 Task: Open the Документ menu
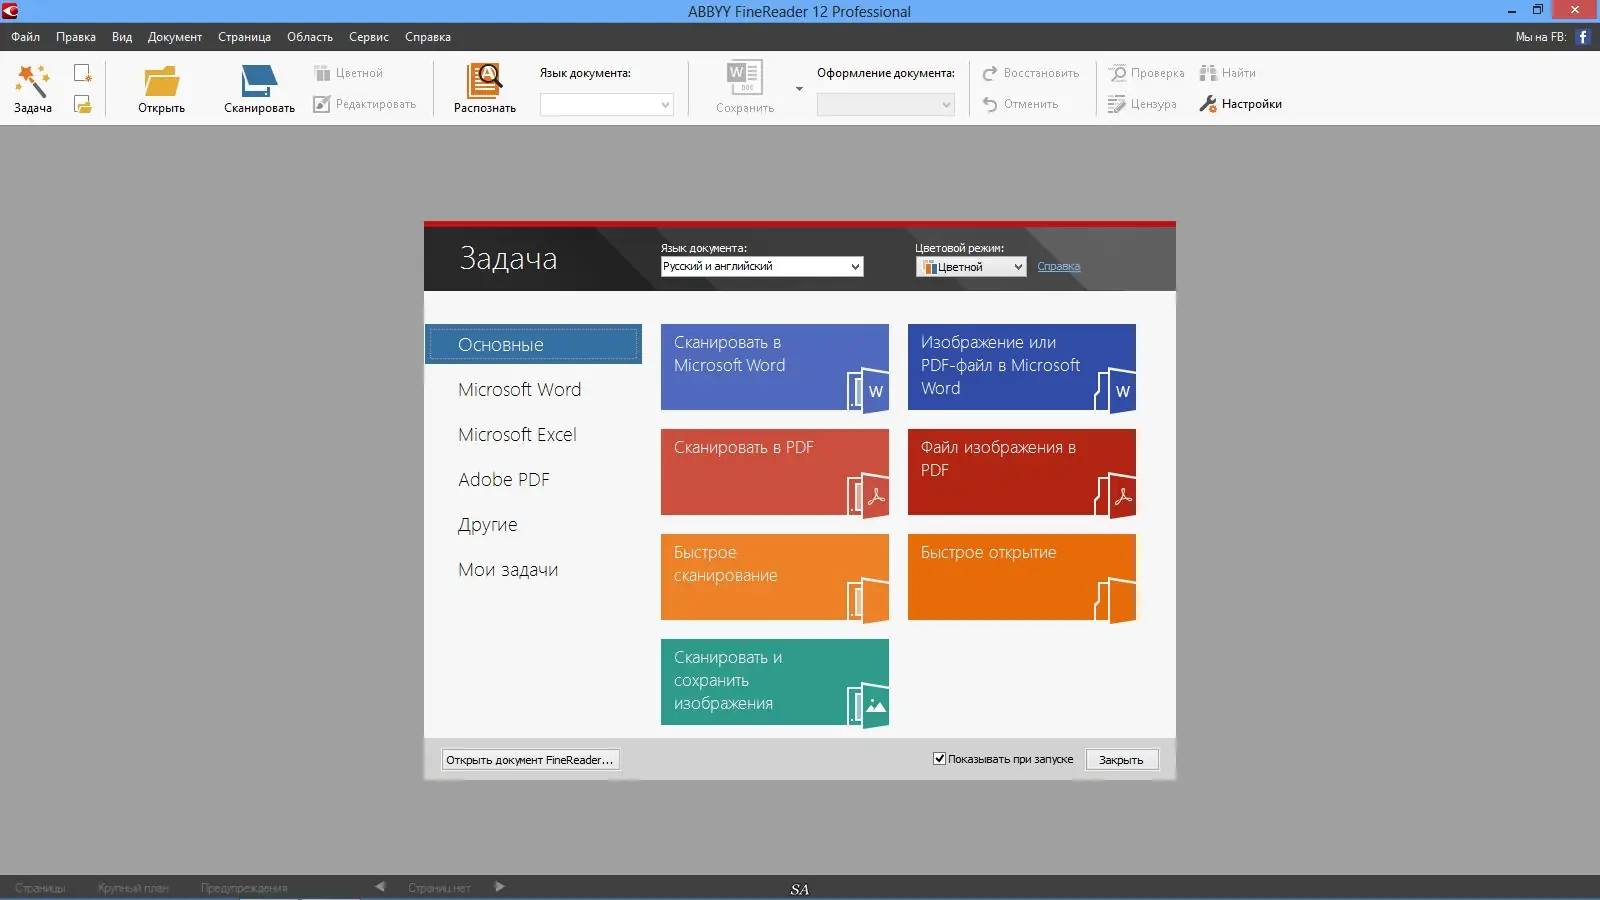[175, 37]
